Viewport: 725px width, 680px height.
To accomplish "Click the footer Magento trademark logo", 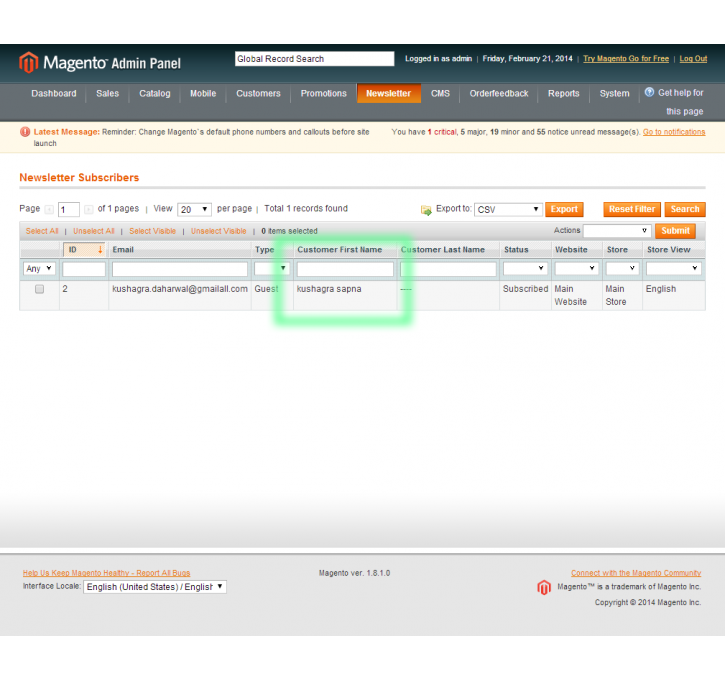I will pos(544,588).
